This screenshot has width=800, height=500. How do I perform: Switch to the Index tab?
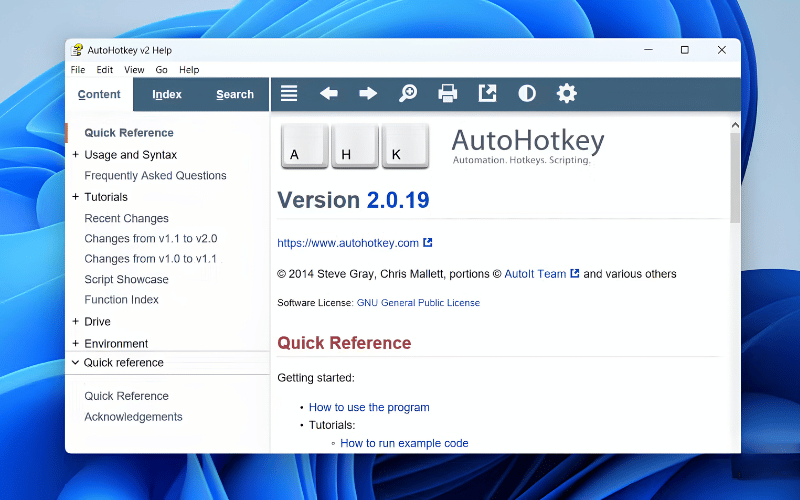click(x=167, y=94)
